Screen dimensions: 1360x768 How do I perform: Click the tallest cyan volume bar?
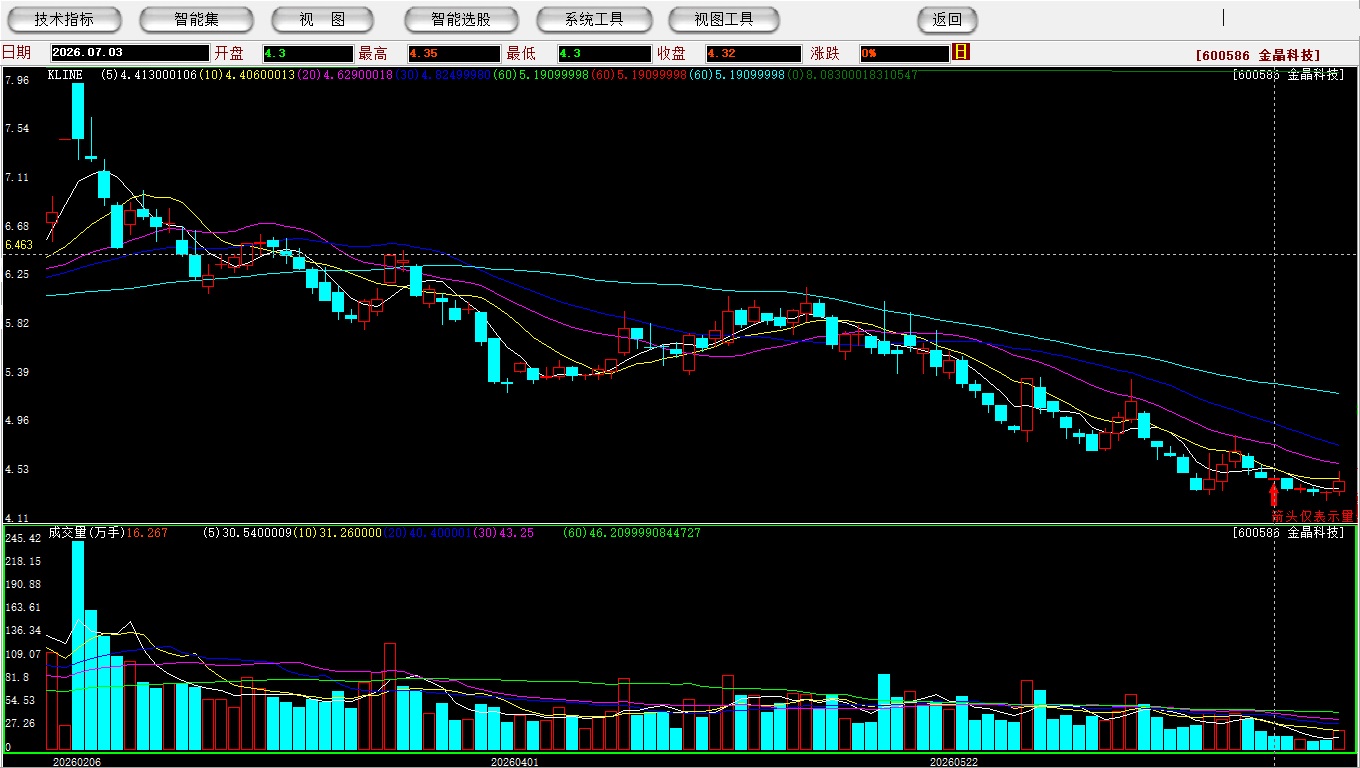pos(78,645)
